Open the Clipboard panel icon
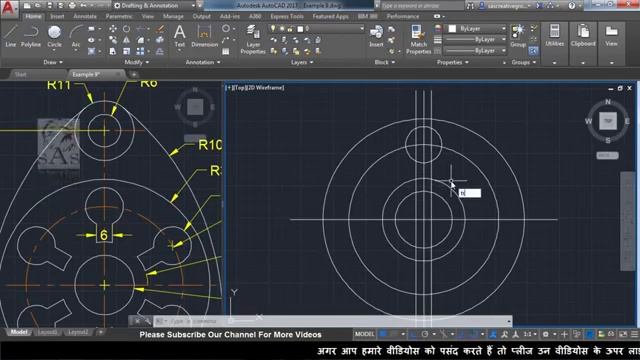 pyautogui.click(x=583, y=36)
